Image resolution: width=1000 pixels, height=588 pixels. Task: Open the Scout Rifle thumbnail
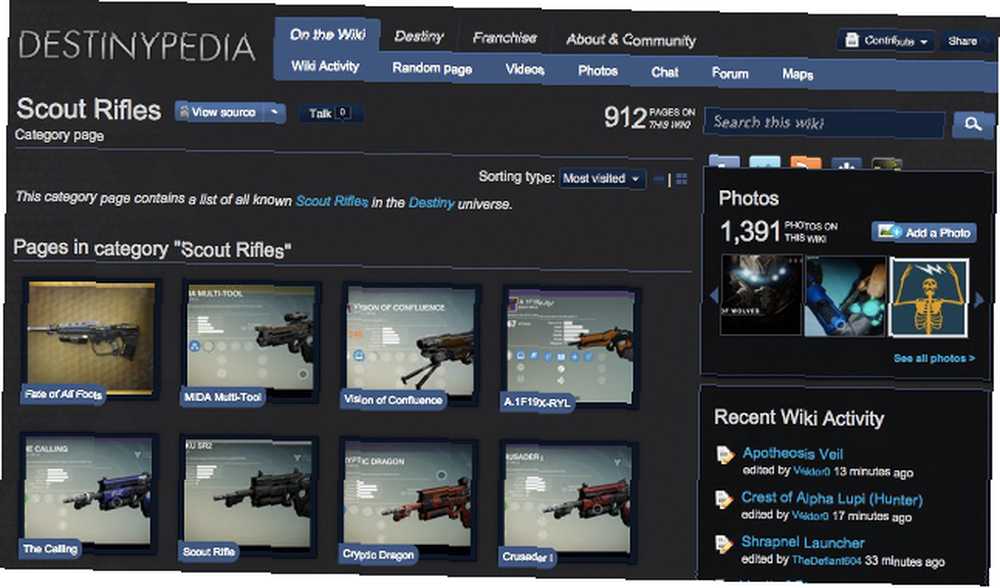pos(247,498)
